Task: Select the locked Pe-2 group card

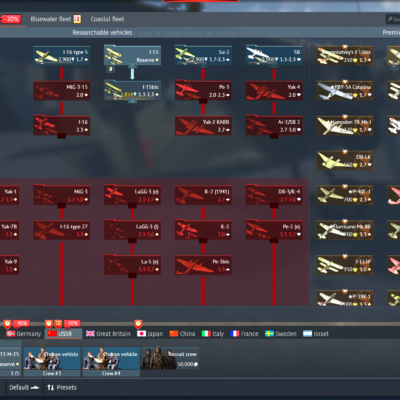Action: click(274, 230)
